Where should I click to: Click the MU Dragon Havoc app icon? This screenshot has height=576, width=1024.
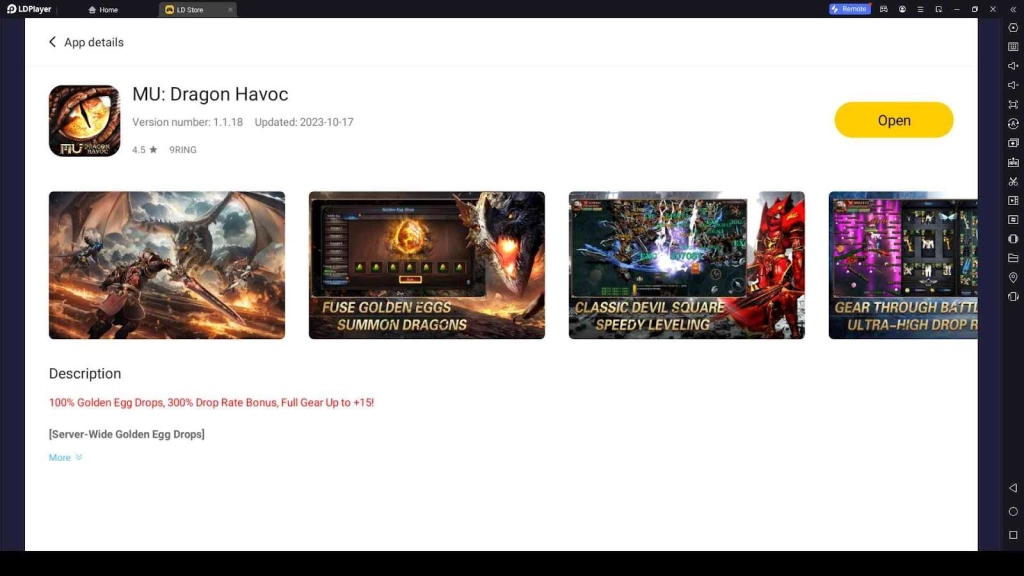point(84,121)
